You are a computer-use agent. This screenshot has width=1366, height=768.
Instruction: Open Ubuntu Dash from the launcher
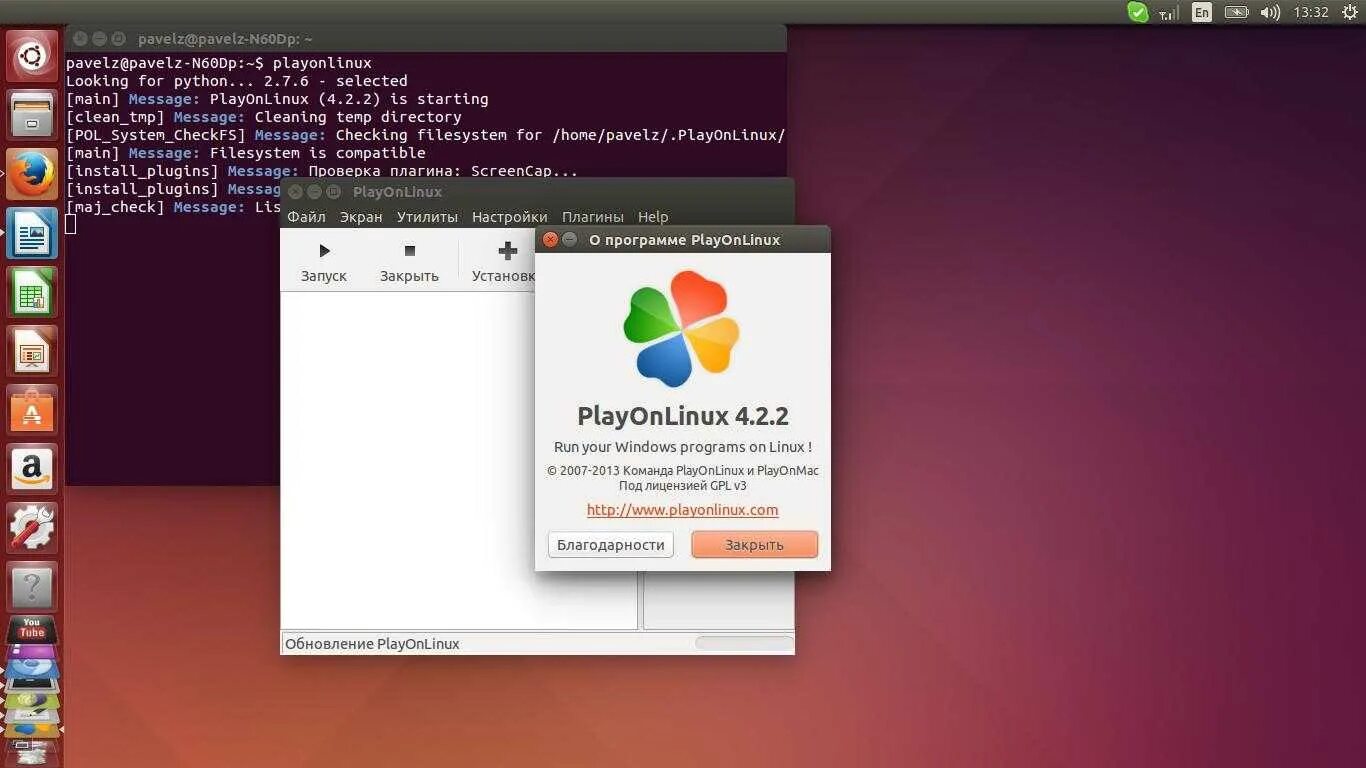(32, 56)
